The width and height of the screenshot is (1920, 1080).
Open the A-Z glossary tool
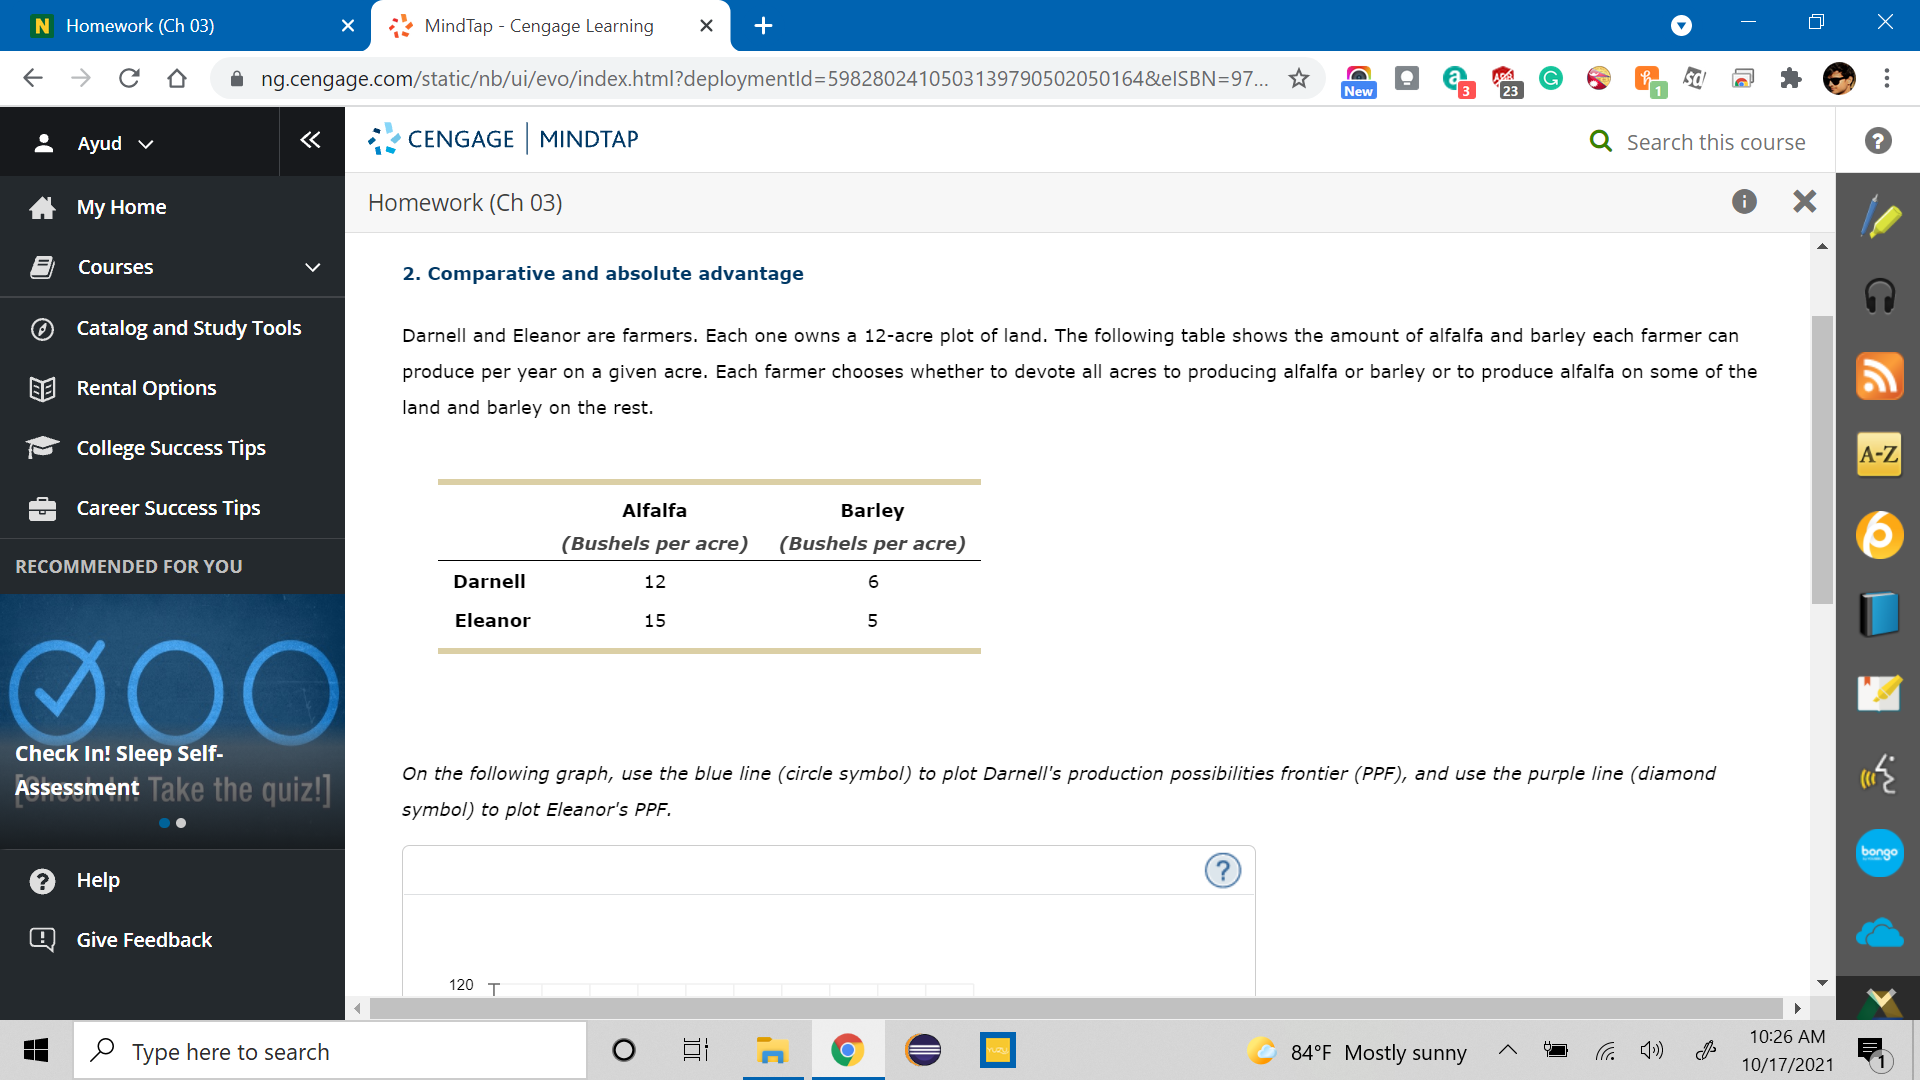click(1878, 454)
